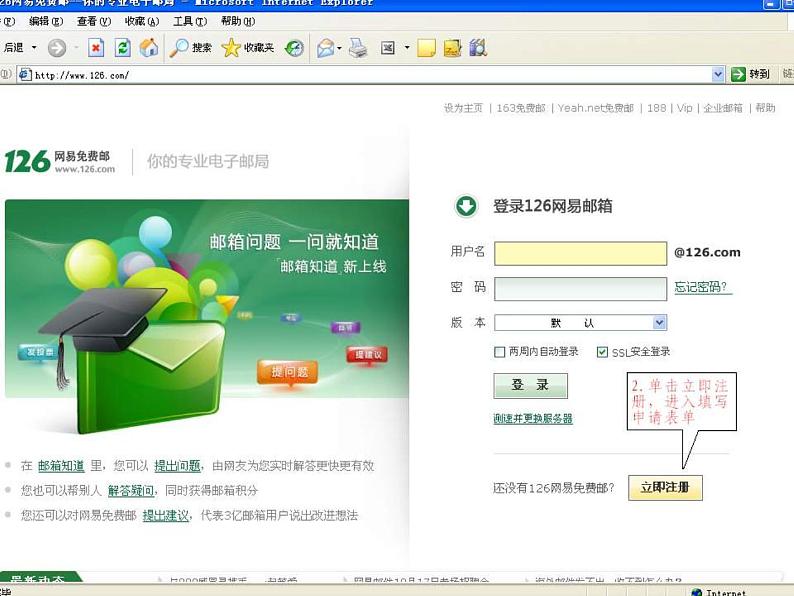Open the 帮助 menu
This screenshot has height=596, width=794.
click(x=238, y=21)
